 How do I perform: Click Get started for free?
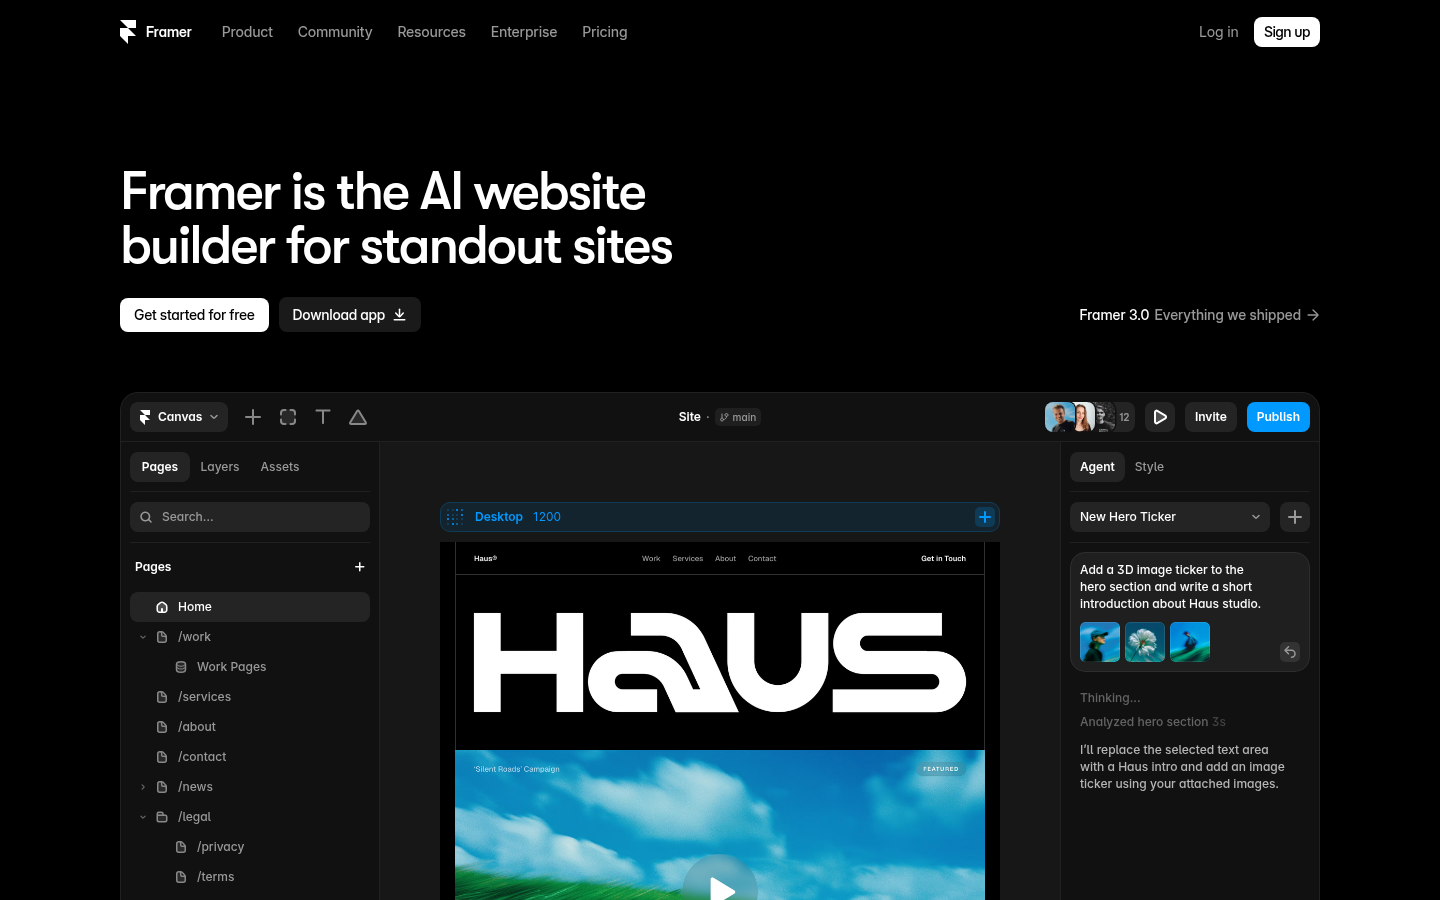tap(194, 315)
